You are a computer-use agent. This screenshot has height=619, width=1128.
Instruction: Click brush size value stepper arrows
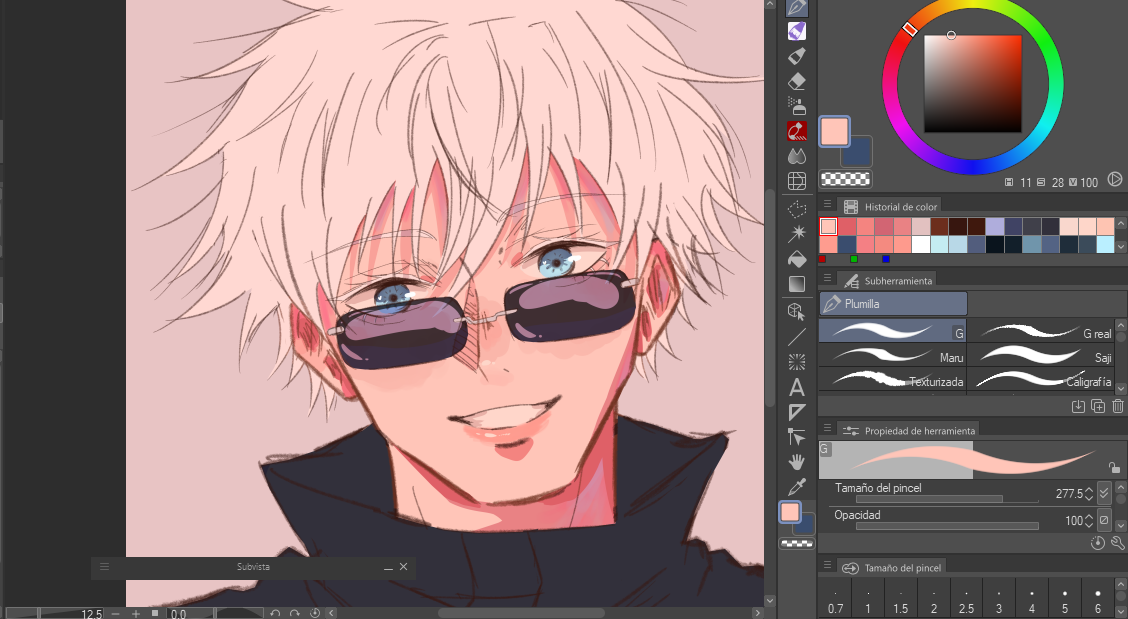point(1088,494)
